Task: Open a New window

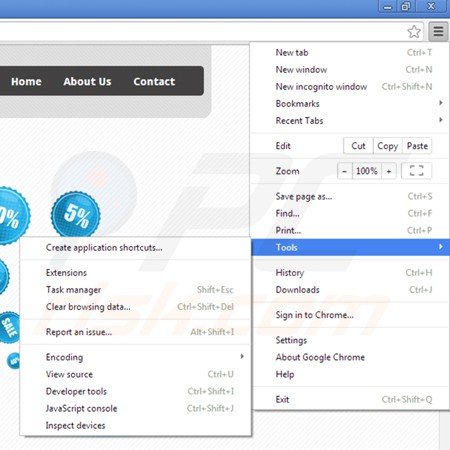Action: pyautogui.click(x=350, y=70)
